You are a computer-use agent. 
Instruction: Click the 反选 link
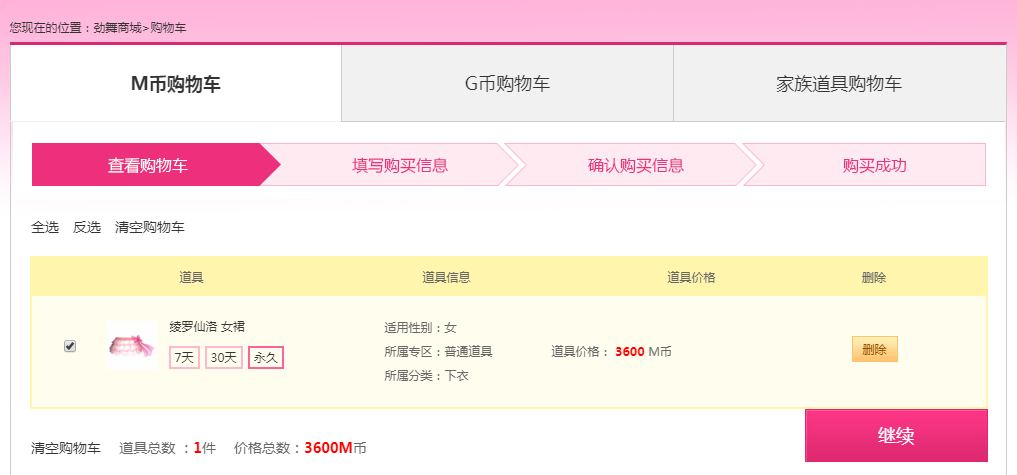(87, 227)
